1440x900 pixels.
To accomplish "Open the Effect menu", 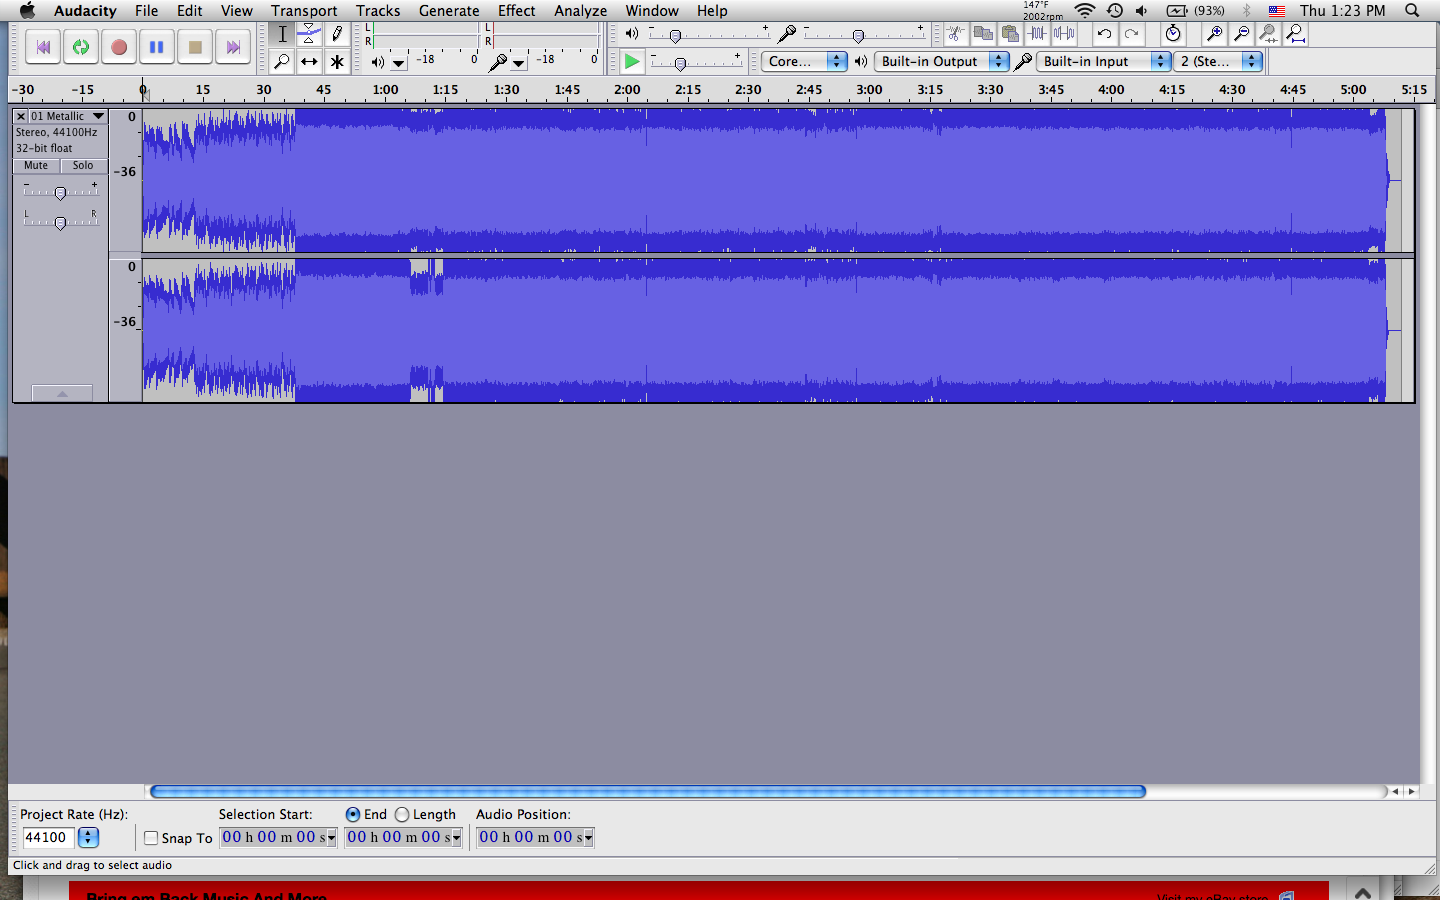I will (x=516, y=11).
